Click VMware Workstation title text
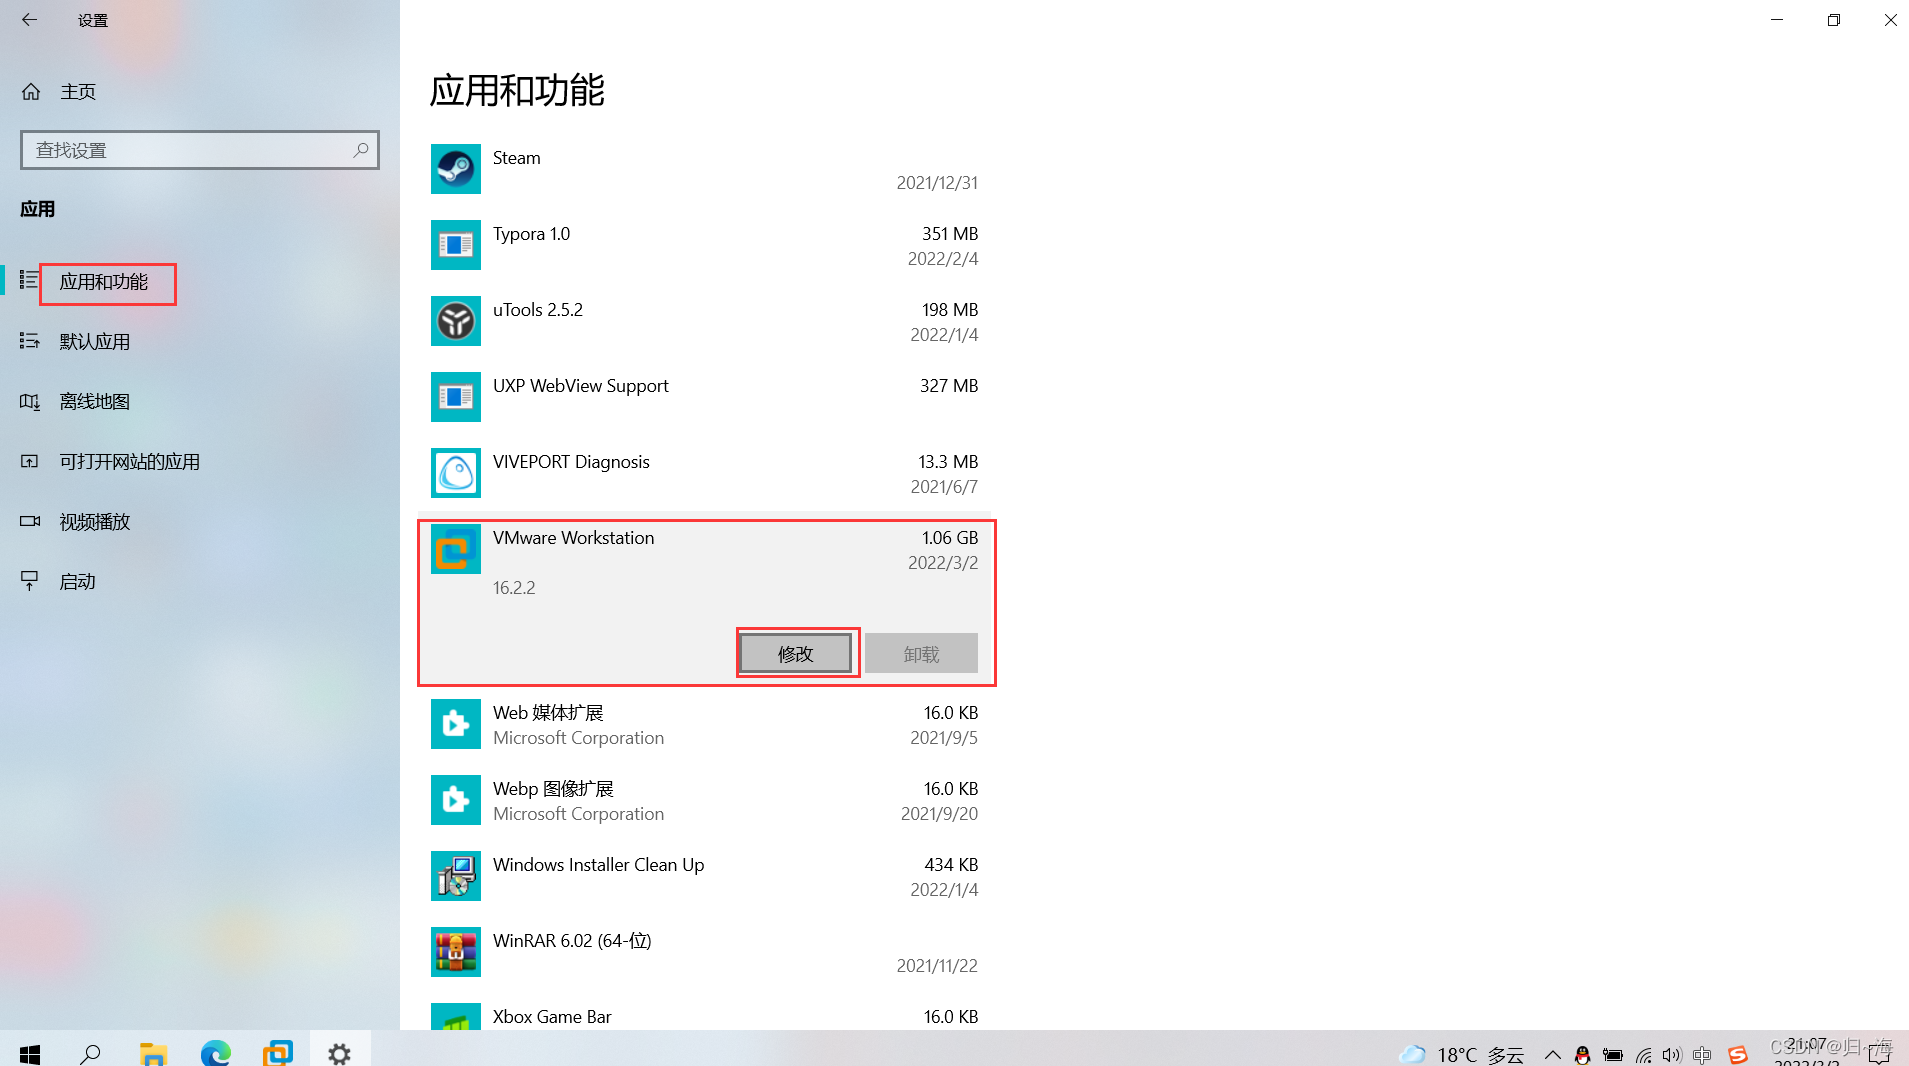Screen dimensions: 1909x1066 click(573, 538)
